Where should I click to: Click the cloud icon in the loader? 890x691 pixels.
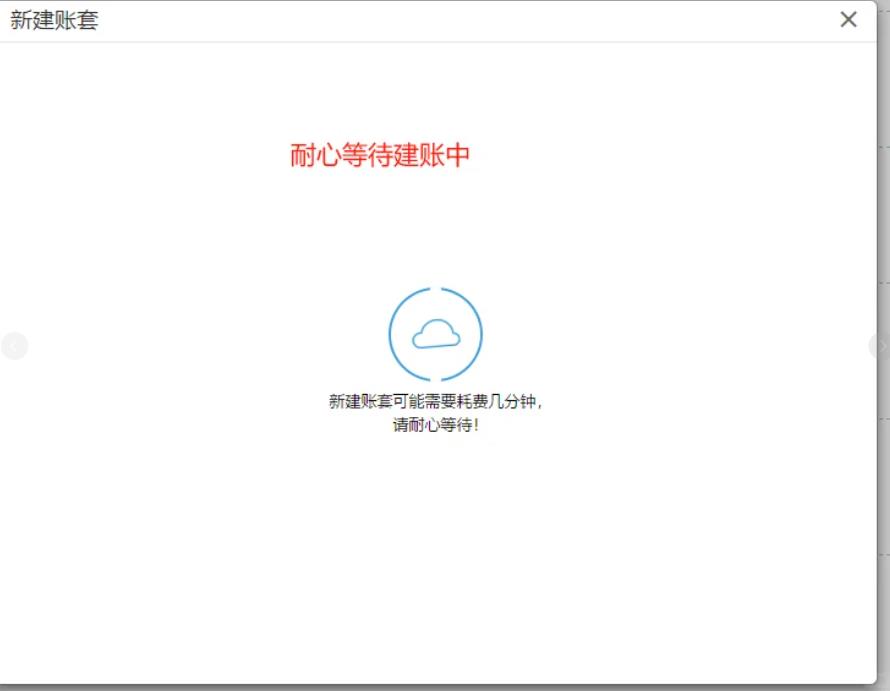coord(435,334)
